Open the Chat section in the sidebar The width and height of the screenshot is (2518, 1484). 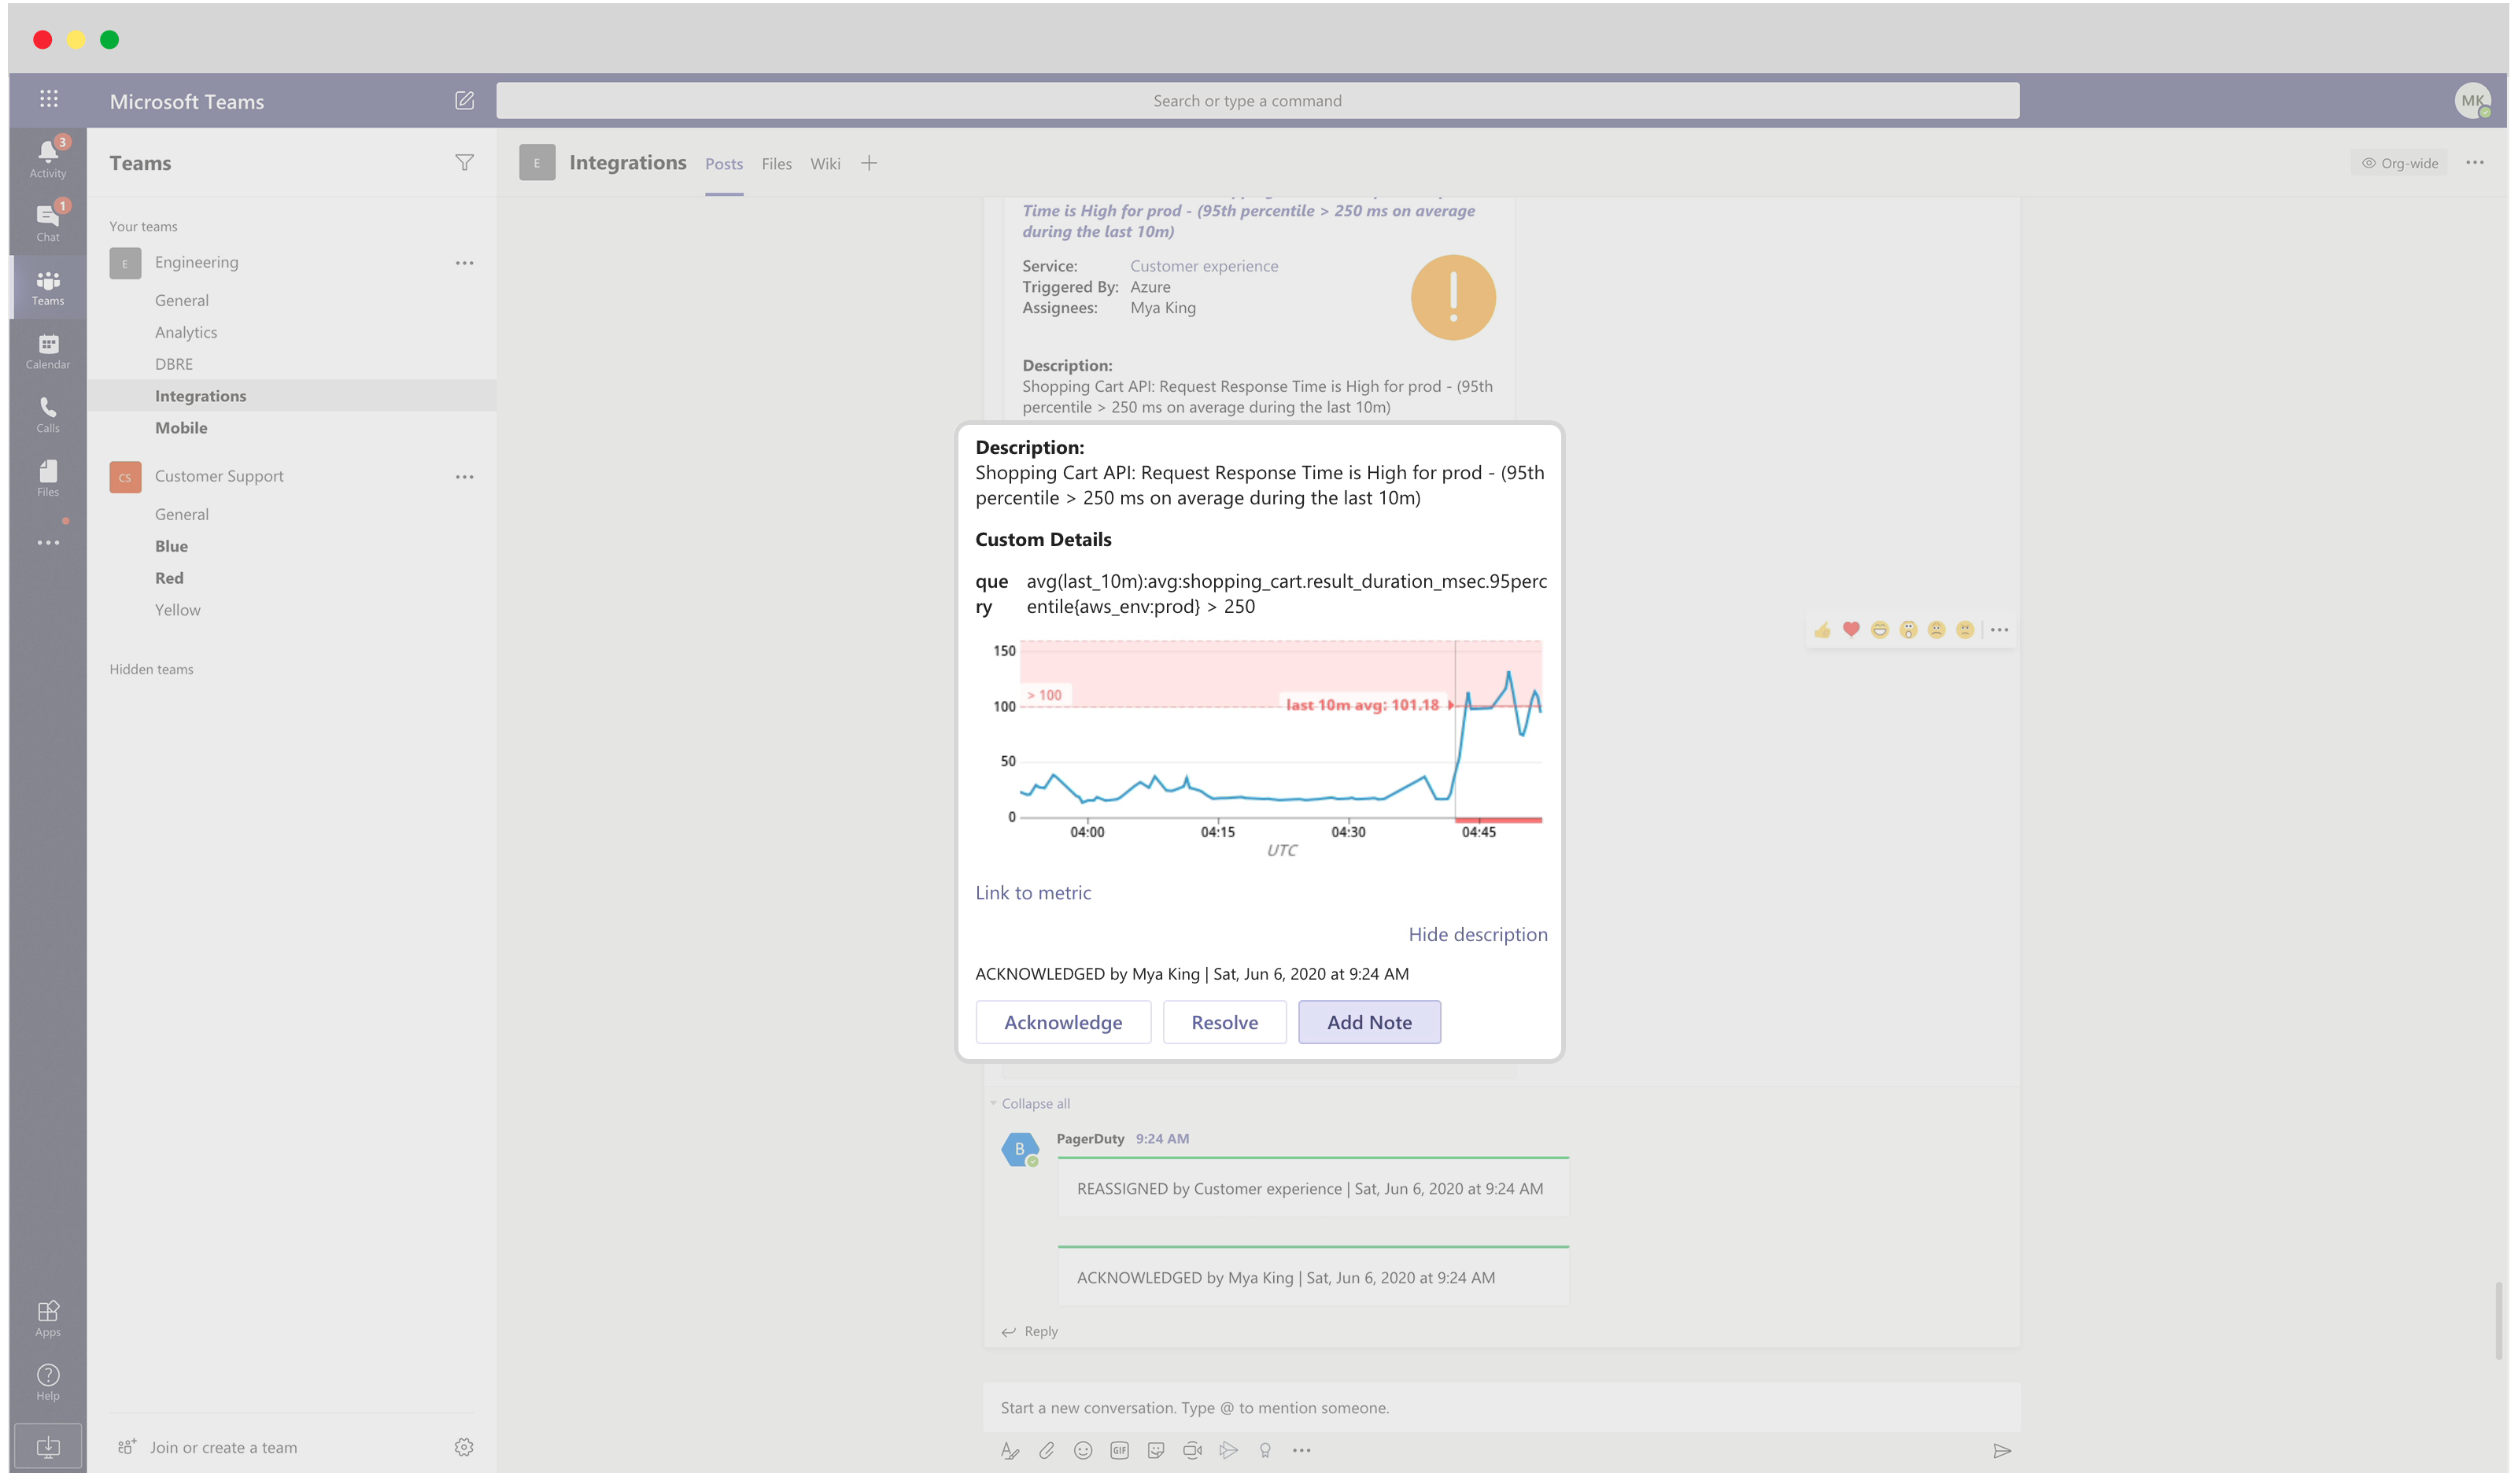(48, 222)
